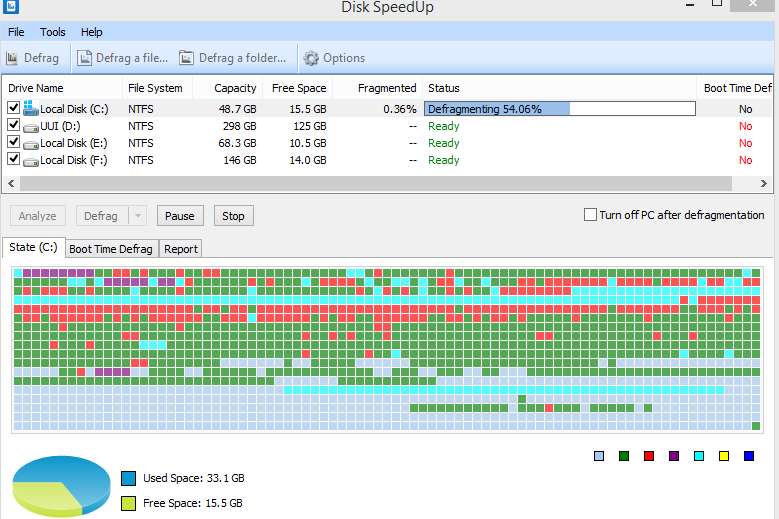This screenshot has height=519, width=779.
Task: Sort by the Drive Name column header
Action: click(x=63, y=88)
